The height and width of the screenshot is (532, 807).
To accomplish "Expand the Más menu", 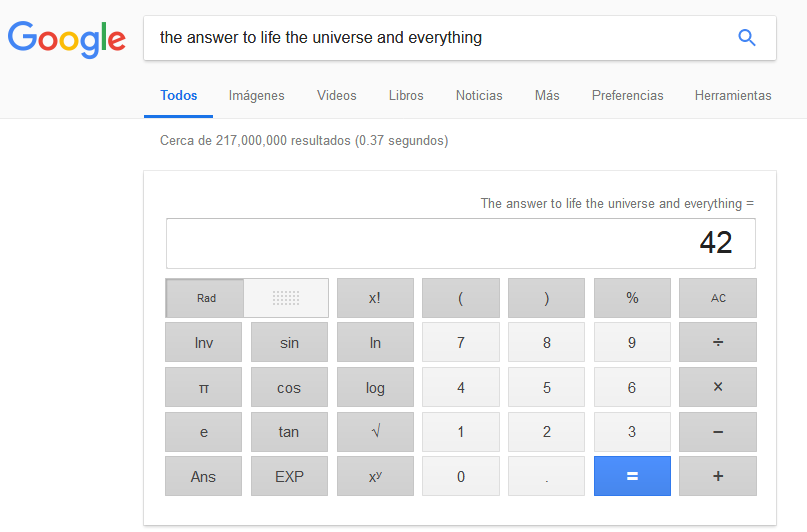I will tap(547, 96).
